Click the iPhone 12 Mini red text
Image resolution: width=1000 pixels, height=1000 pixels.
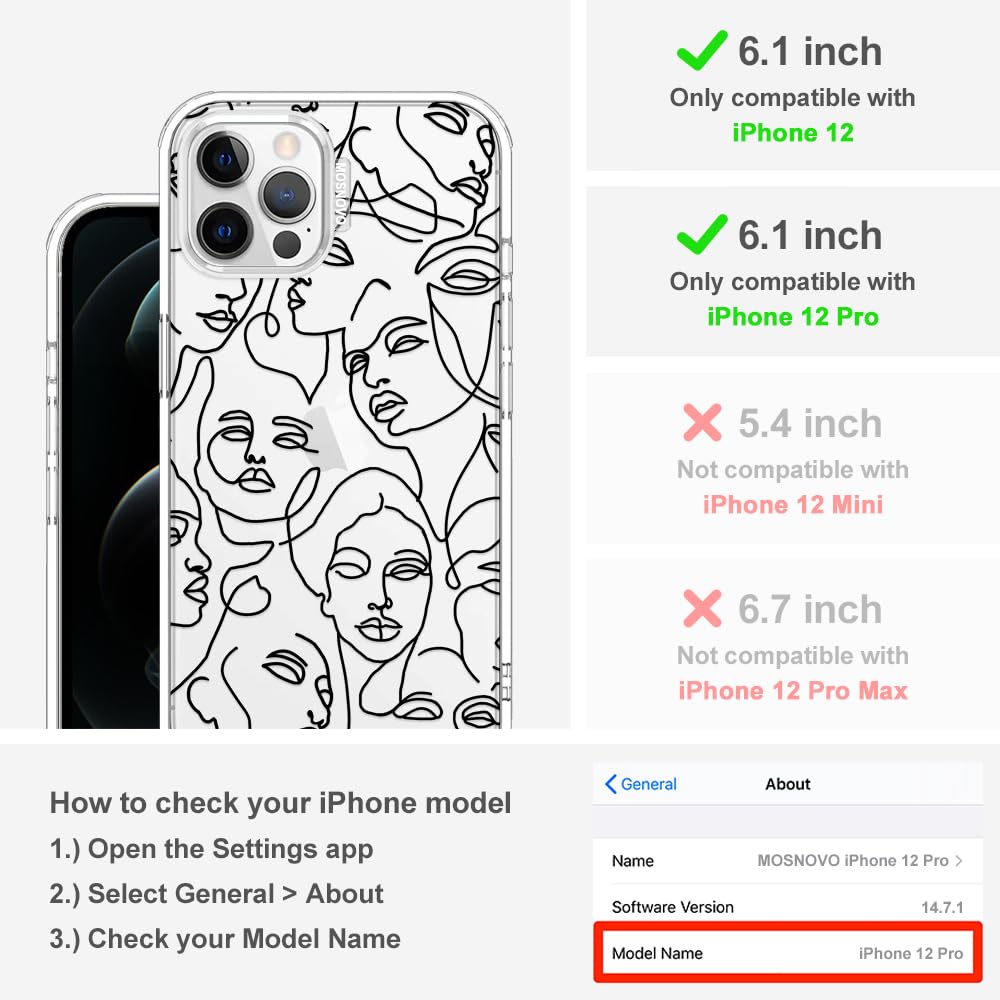click(793, 504)
